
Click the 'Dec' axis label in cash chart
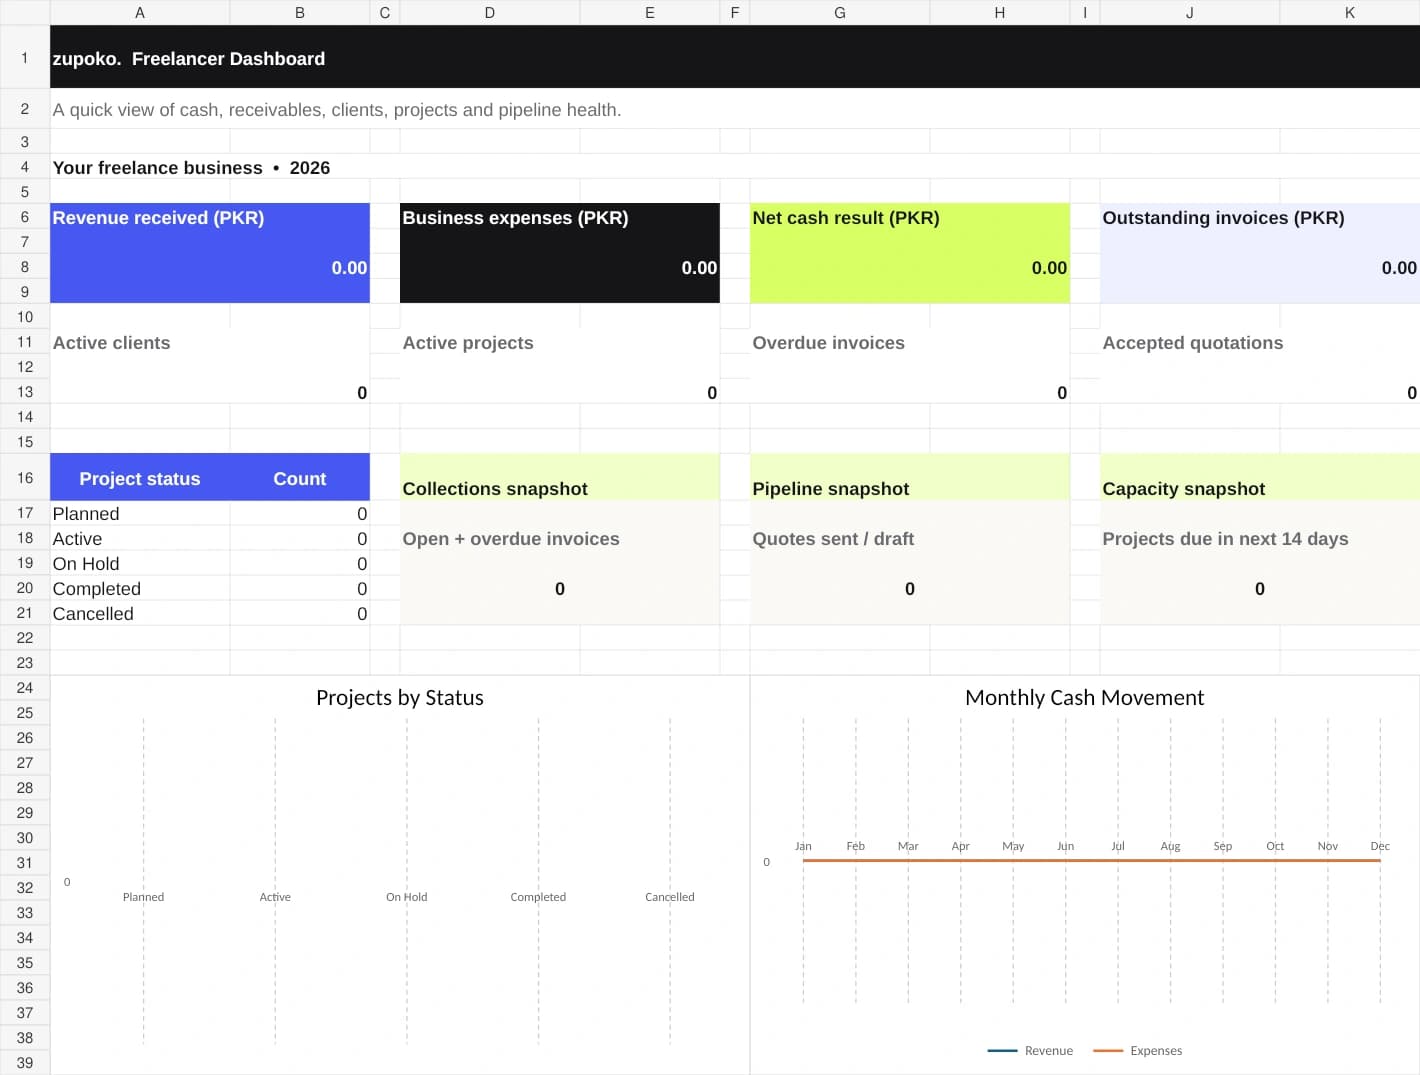coord(1380,846)
